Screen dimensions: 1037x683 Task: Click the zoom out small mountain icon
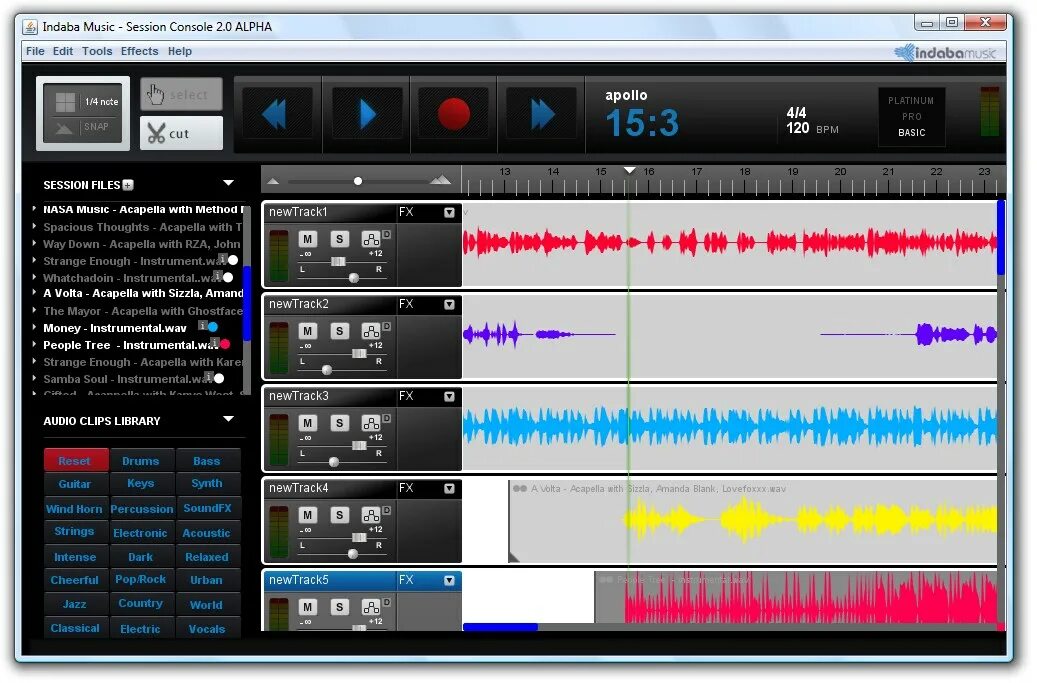pyautogui.click(x=273, y=182)
